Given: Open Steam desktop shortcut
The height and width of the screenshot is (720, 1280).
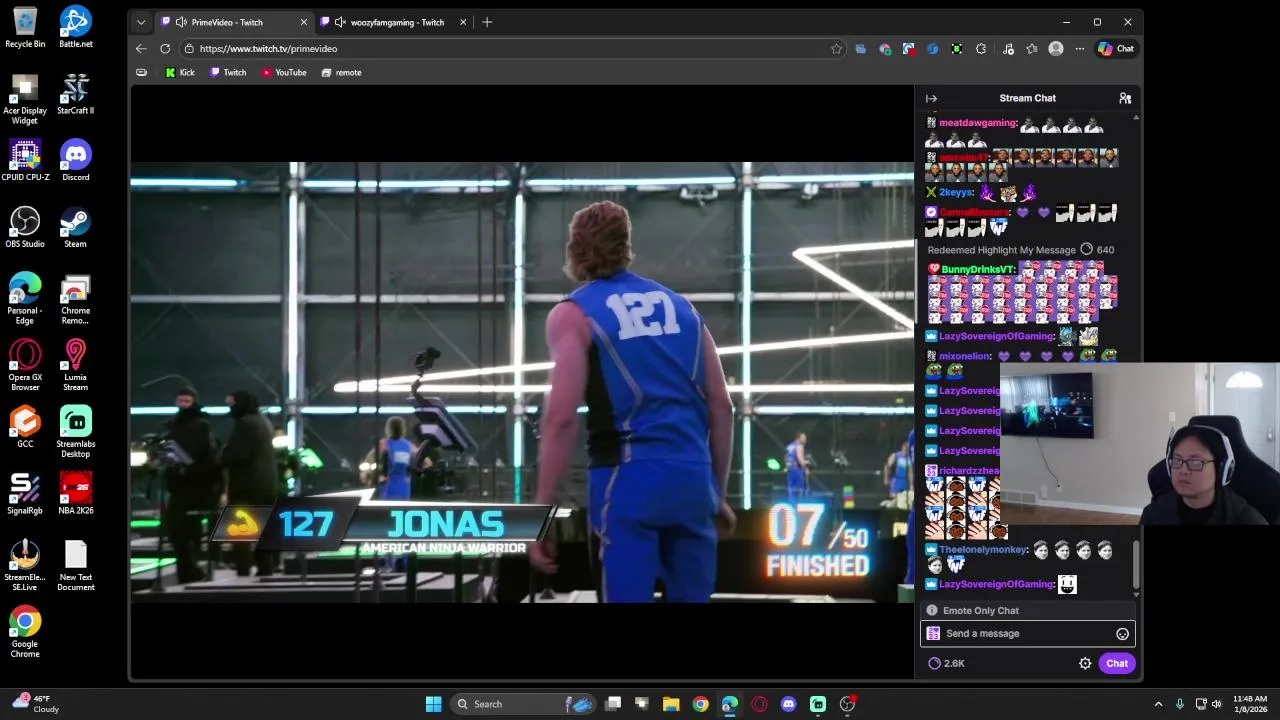Looking at the screenshot, I should pyautogui.click(x=75, y=227).
